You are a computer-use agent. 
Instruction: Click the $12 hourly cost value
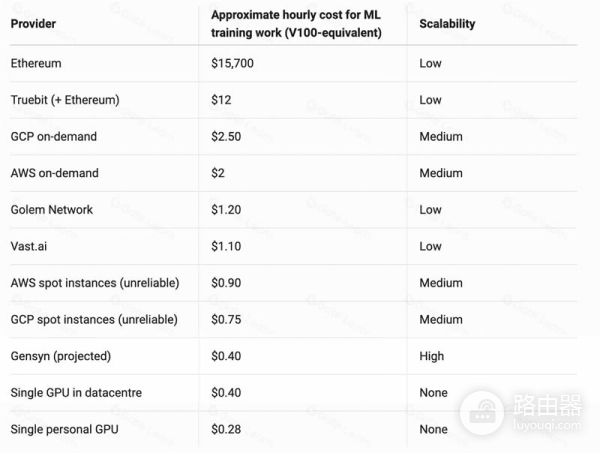pos(221,100)
